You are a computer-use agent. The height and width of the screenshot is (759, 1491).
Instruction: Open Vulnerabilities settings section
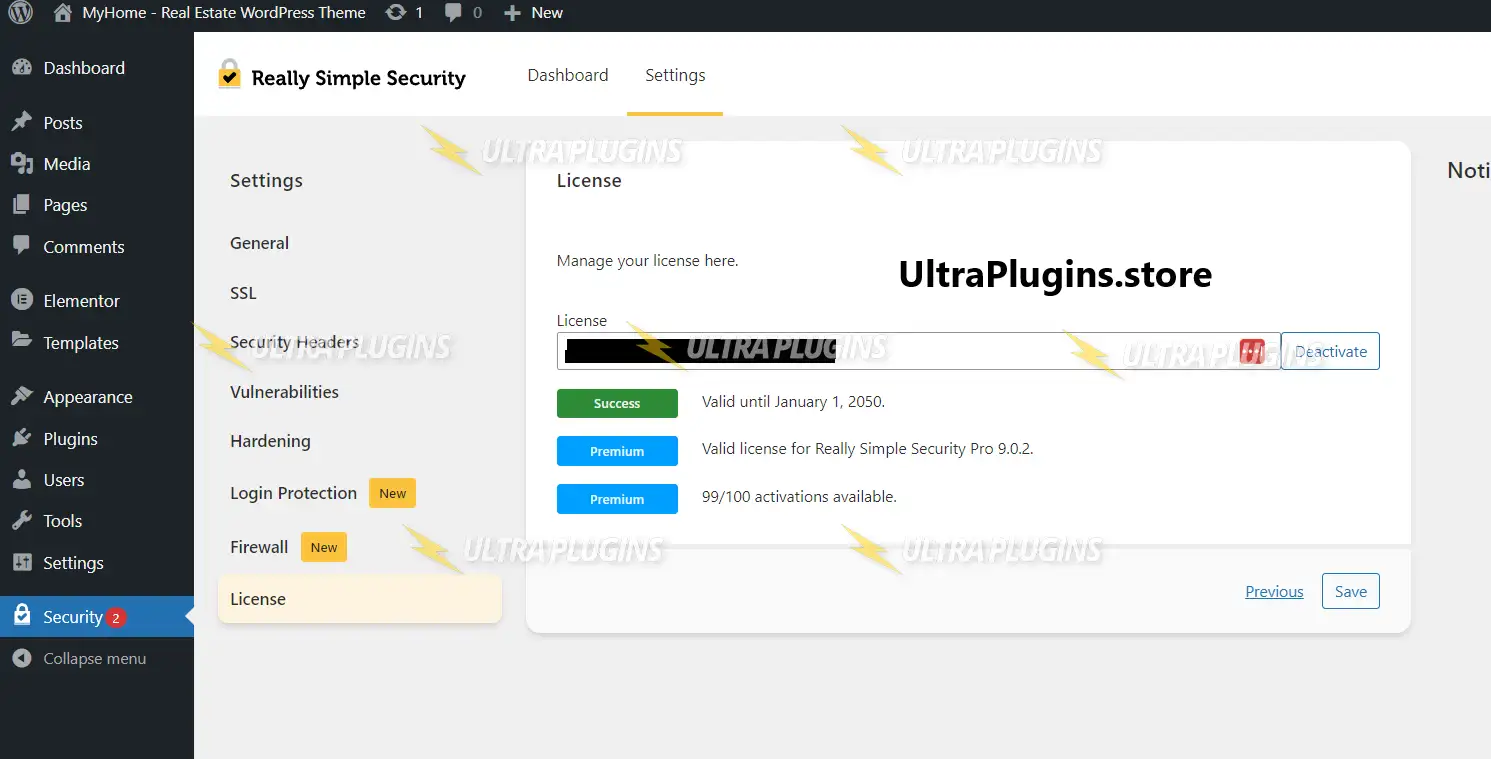284,392
